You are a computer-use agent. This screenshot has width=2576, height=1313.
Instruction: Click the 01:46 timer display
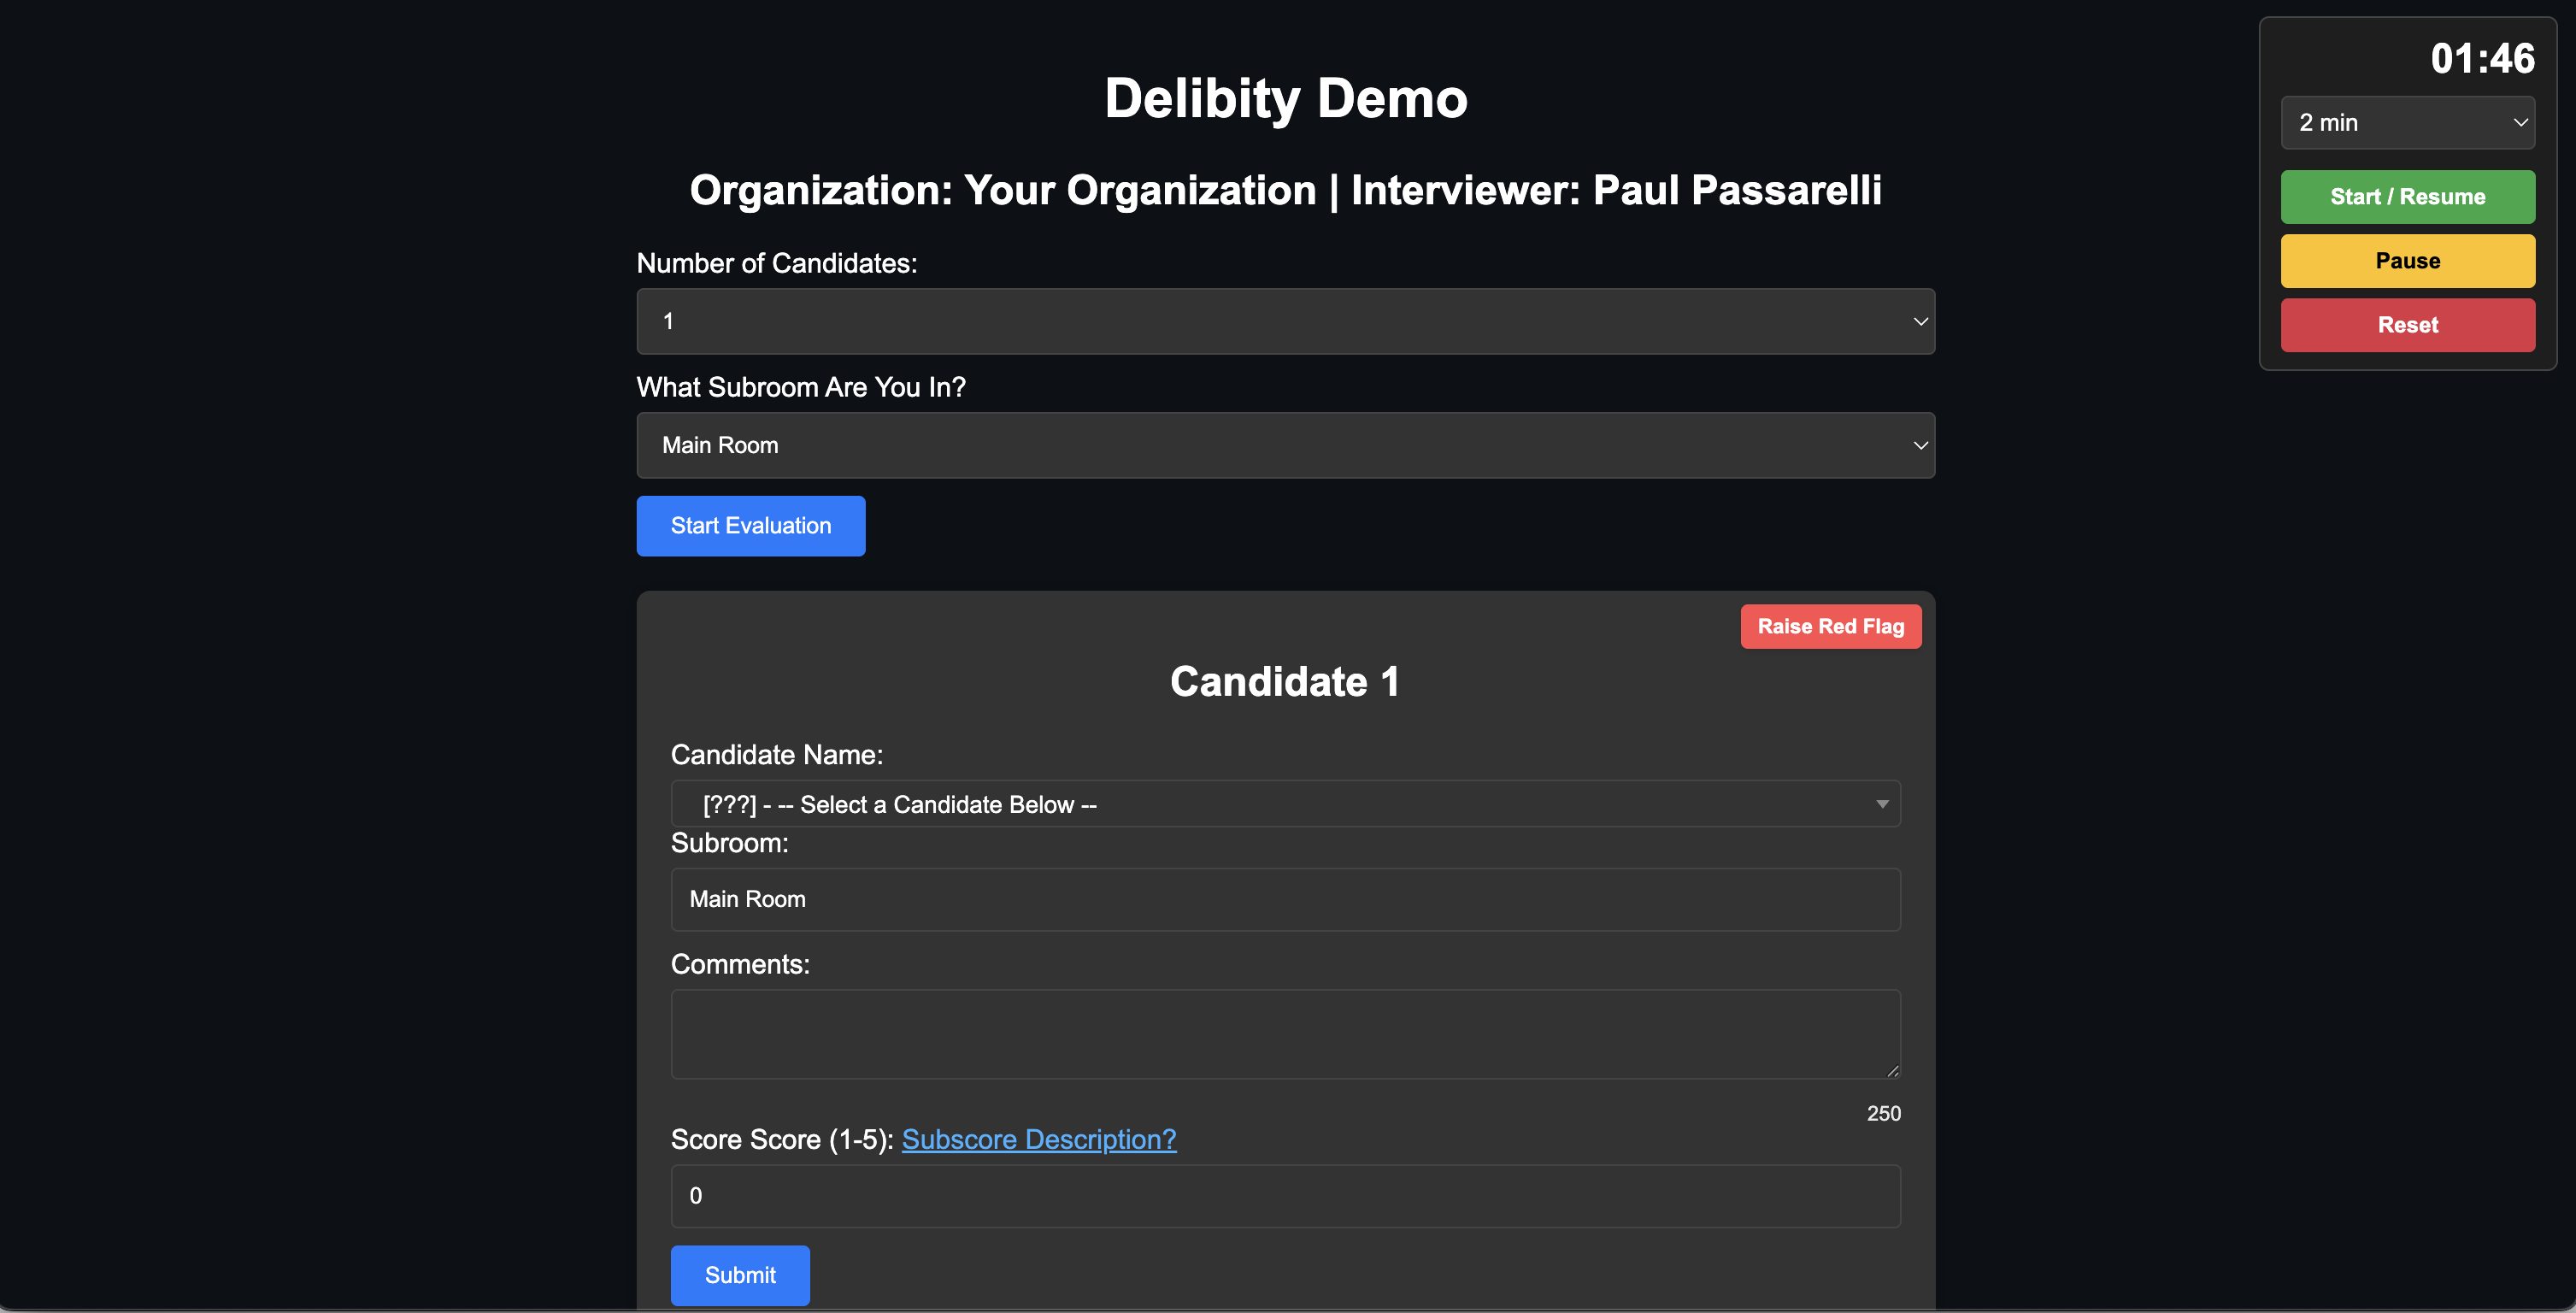[x=2482, y=58]
